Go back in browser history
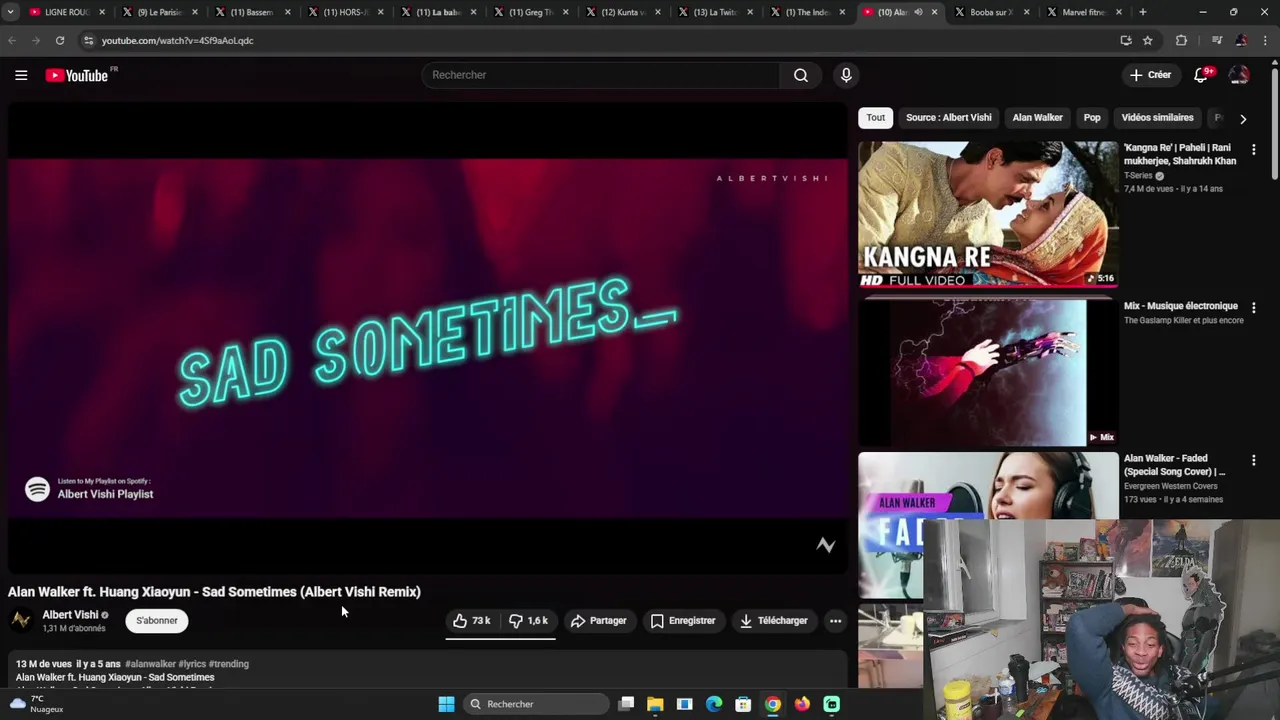Image resolution: width=1280 pixels, height=720 pixels. tap(12, 40)
